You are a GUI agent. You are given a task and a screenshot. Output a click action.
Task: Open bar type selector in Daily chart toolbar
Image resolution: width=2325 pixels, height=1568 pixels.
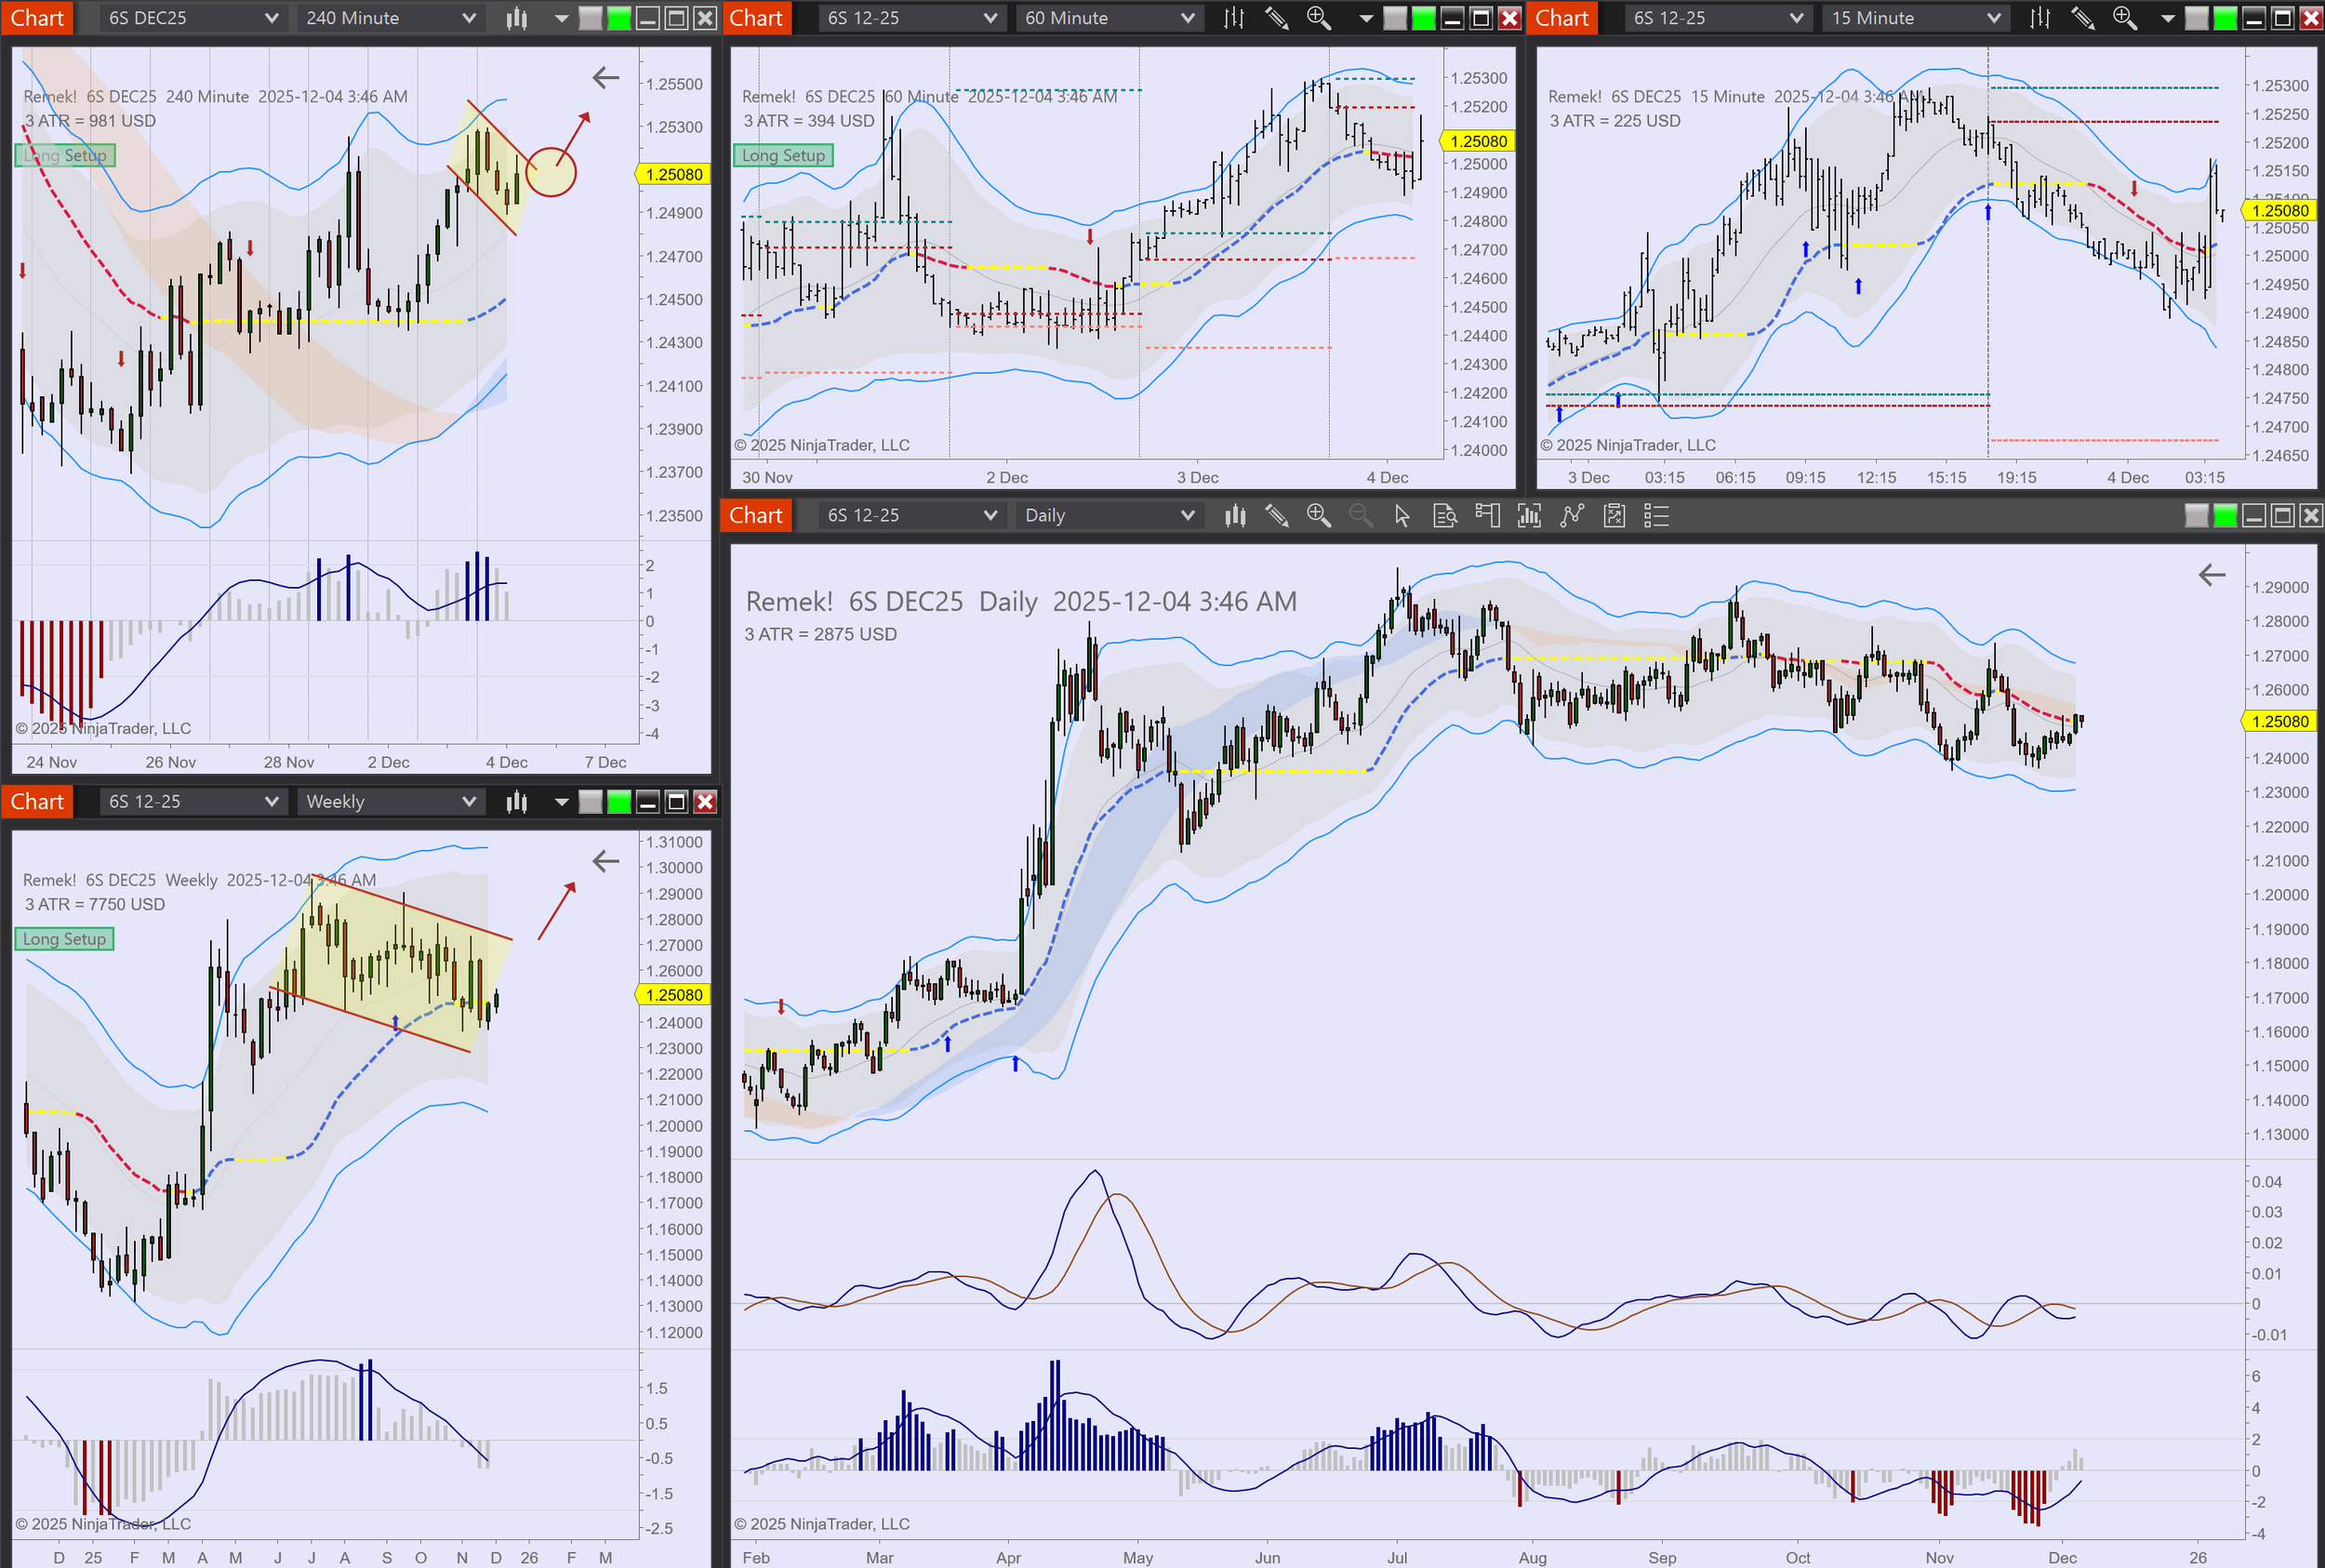(x=1235, y=515)
